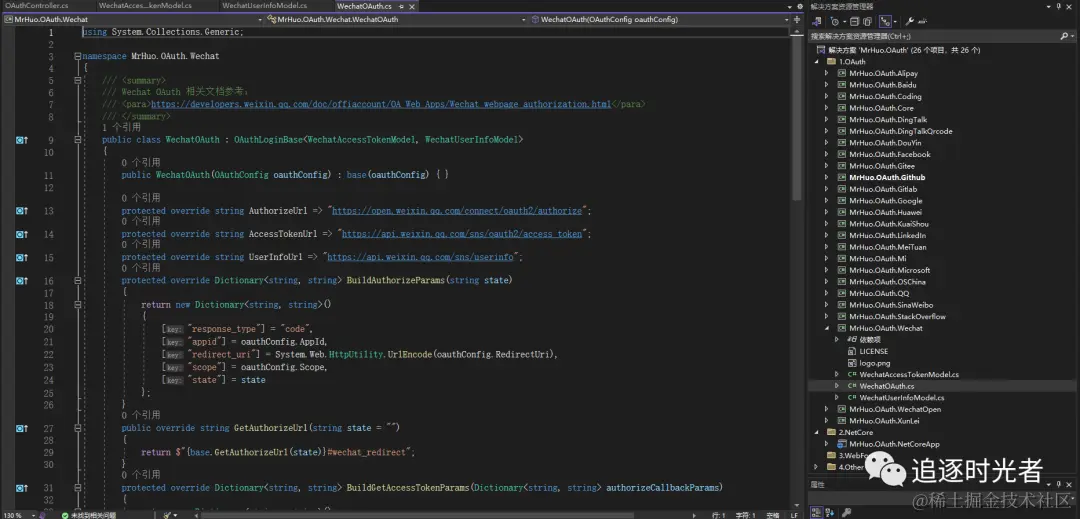Click the override margin icon on line 13
Screen dimensions: 1080x519
(x=22, y=211)
